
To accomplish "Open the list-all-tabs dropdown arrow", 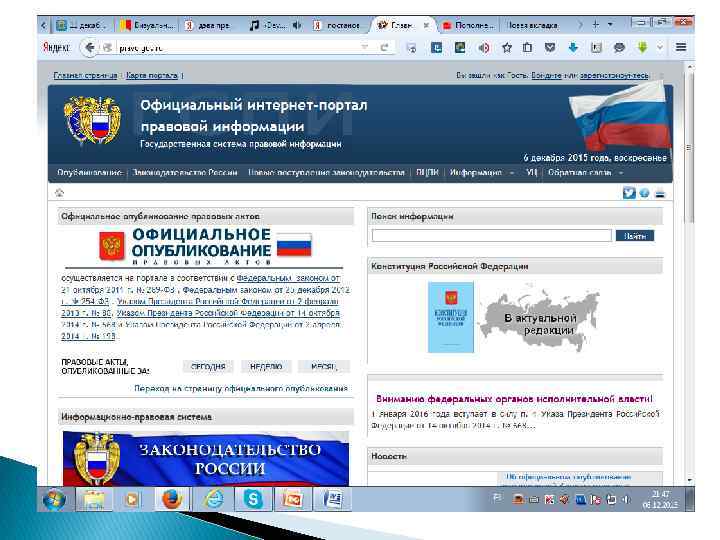I will coord(610,25).
